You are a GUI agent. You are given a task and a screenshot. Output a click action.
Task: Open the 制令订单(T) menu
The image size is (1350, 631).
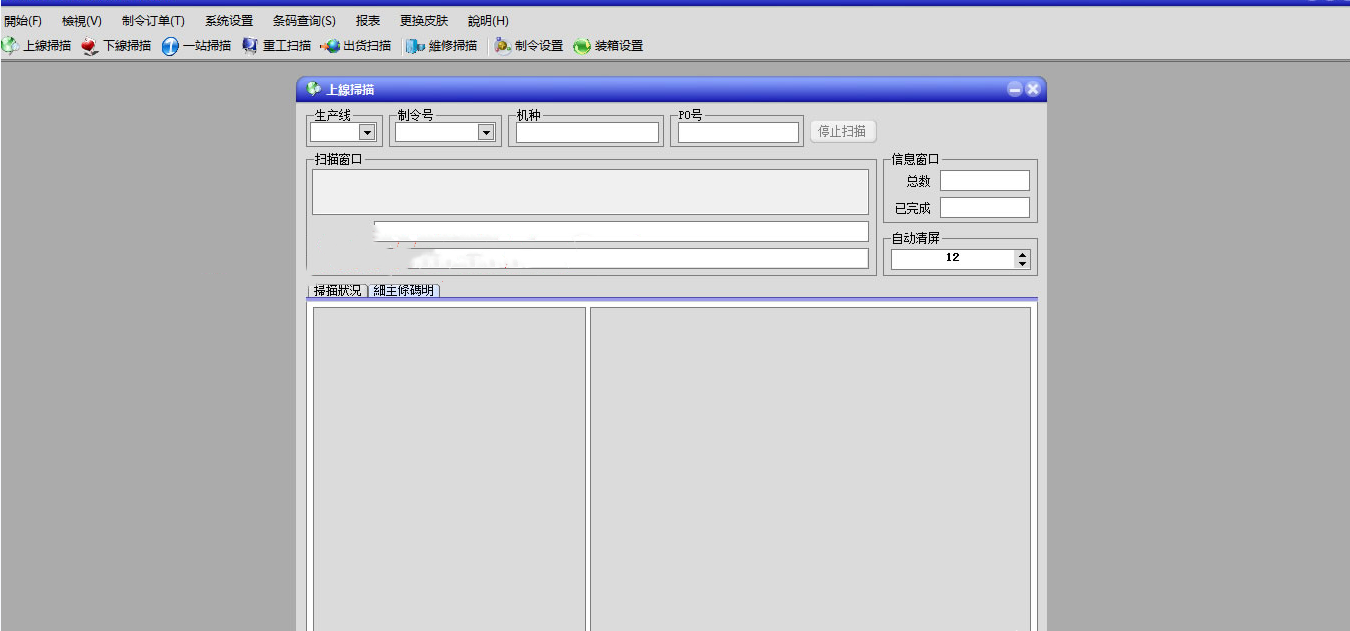coord(153,21)
